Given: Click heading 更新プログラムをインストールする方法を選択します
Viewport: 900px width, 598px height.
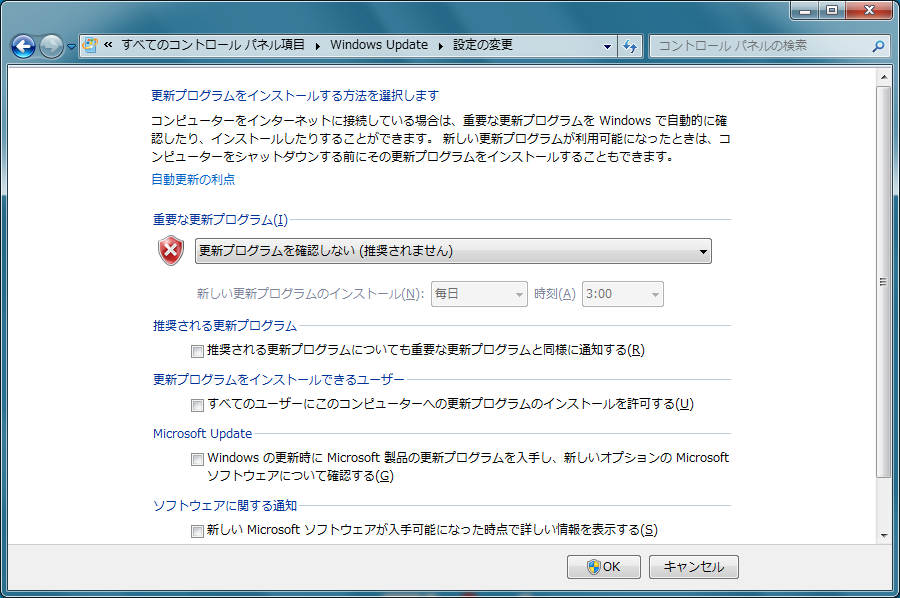Looking at the screenshot, I should point(295,96).
